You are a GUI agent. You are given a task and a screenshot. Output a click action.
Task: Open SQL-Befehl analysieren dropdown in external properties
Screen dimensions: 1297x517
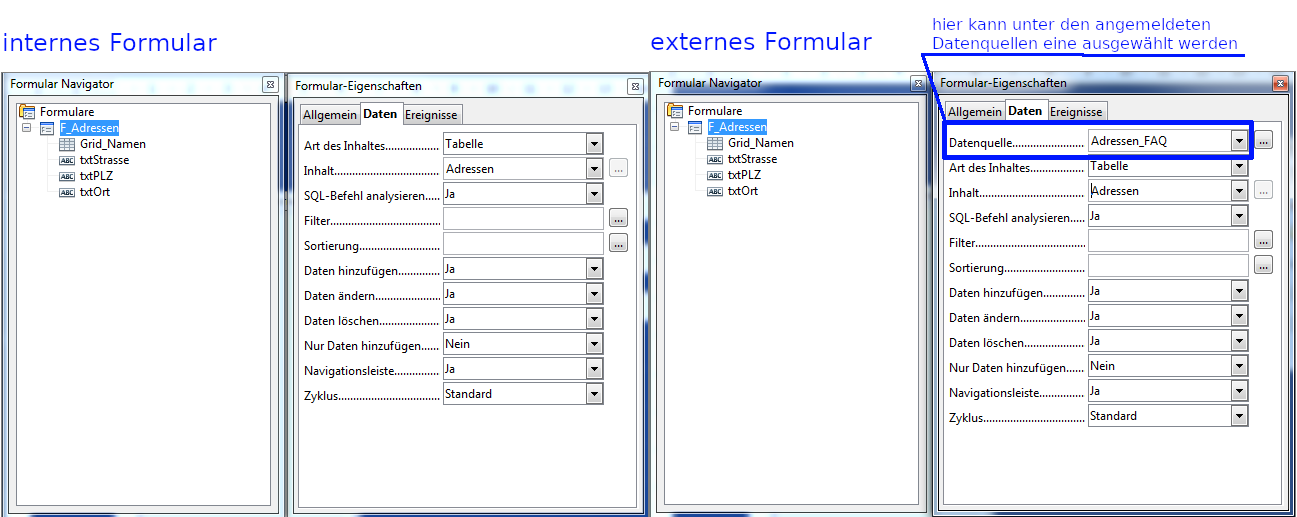pyautogui.click(x=1240, y=216)
